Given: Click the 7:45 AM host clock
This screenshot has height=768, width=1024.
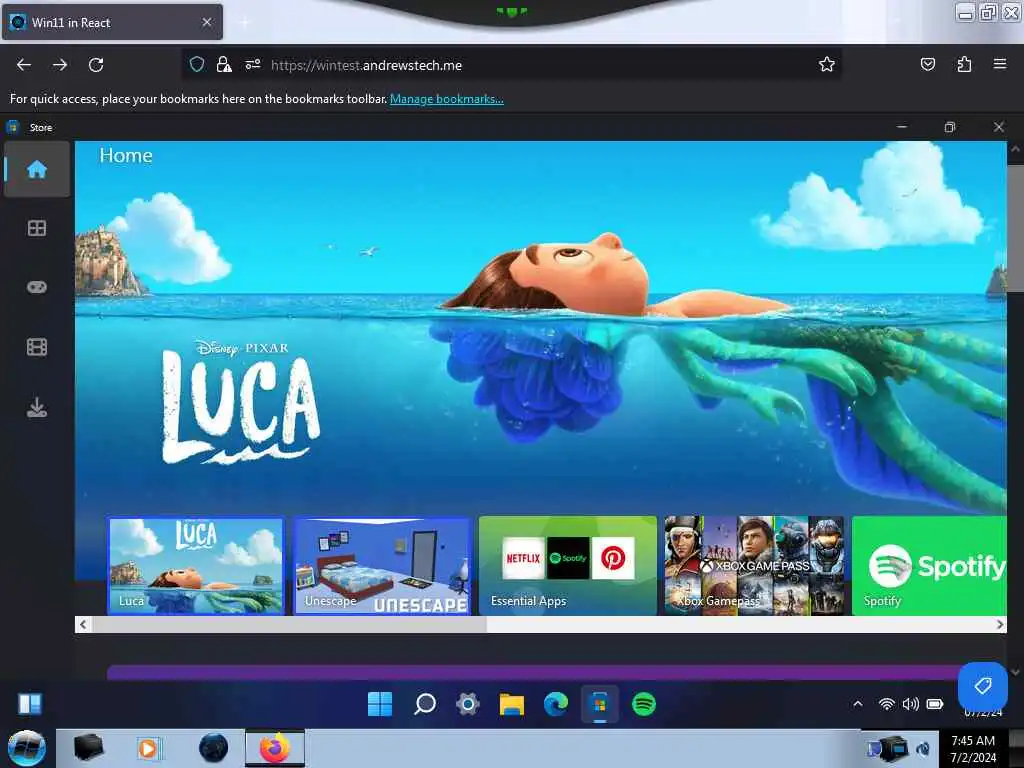Looking at the screenshot, I should 973,741.
